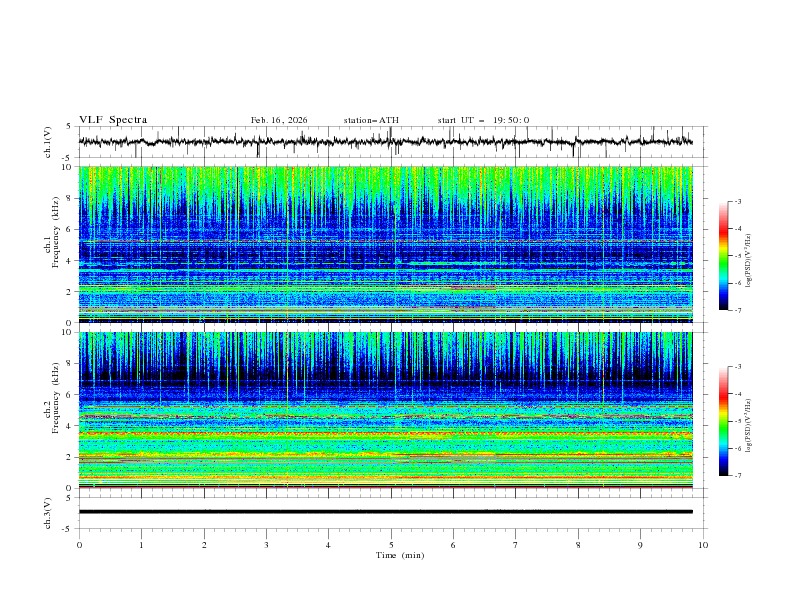
Task: Click the ch.1 voltage waveform trace
Action: [x=385, y=142]
